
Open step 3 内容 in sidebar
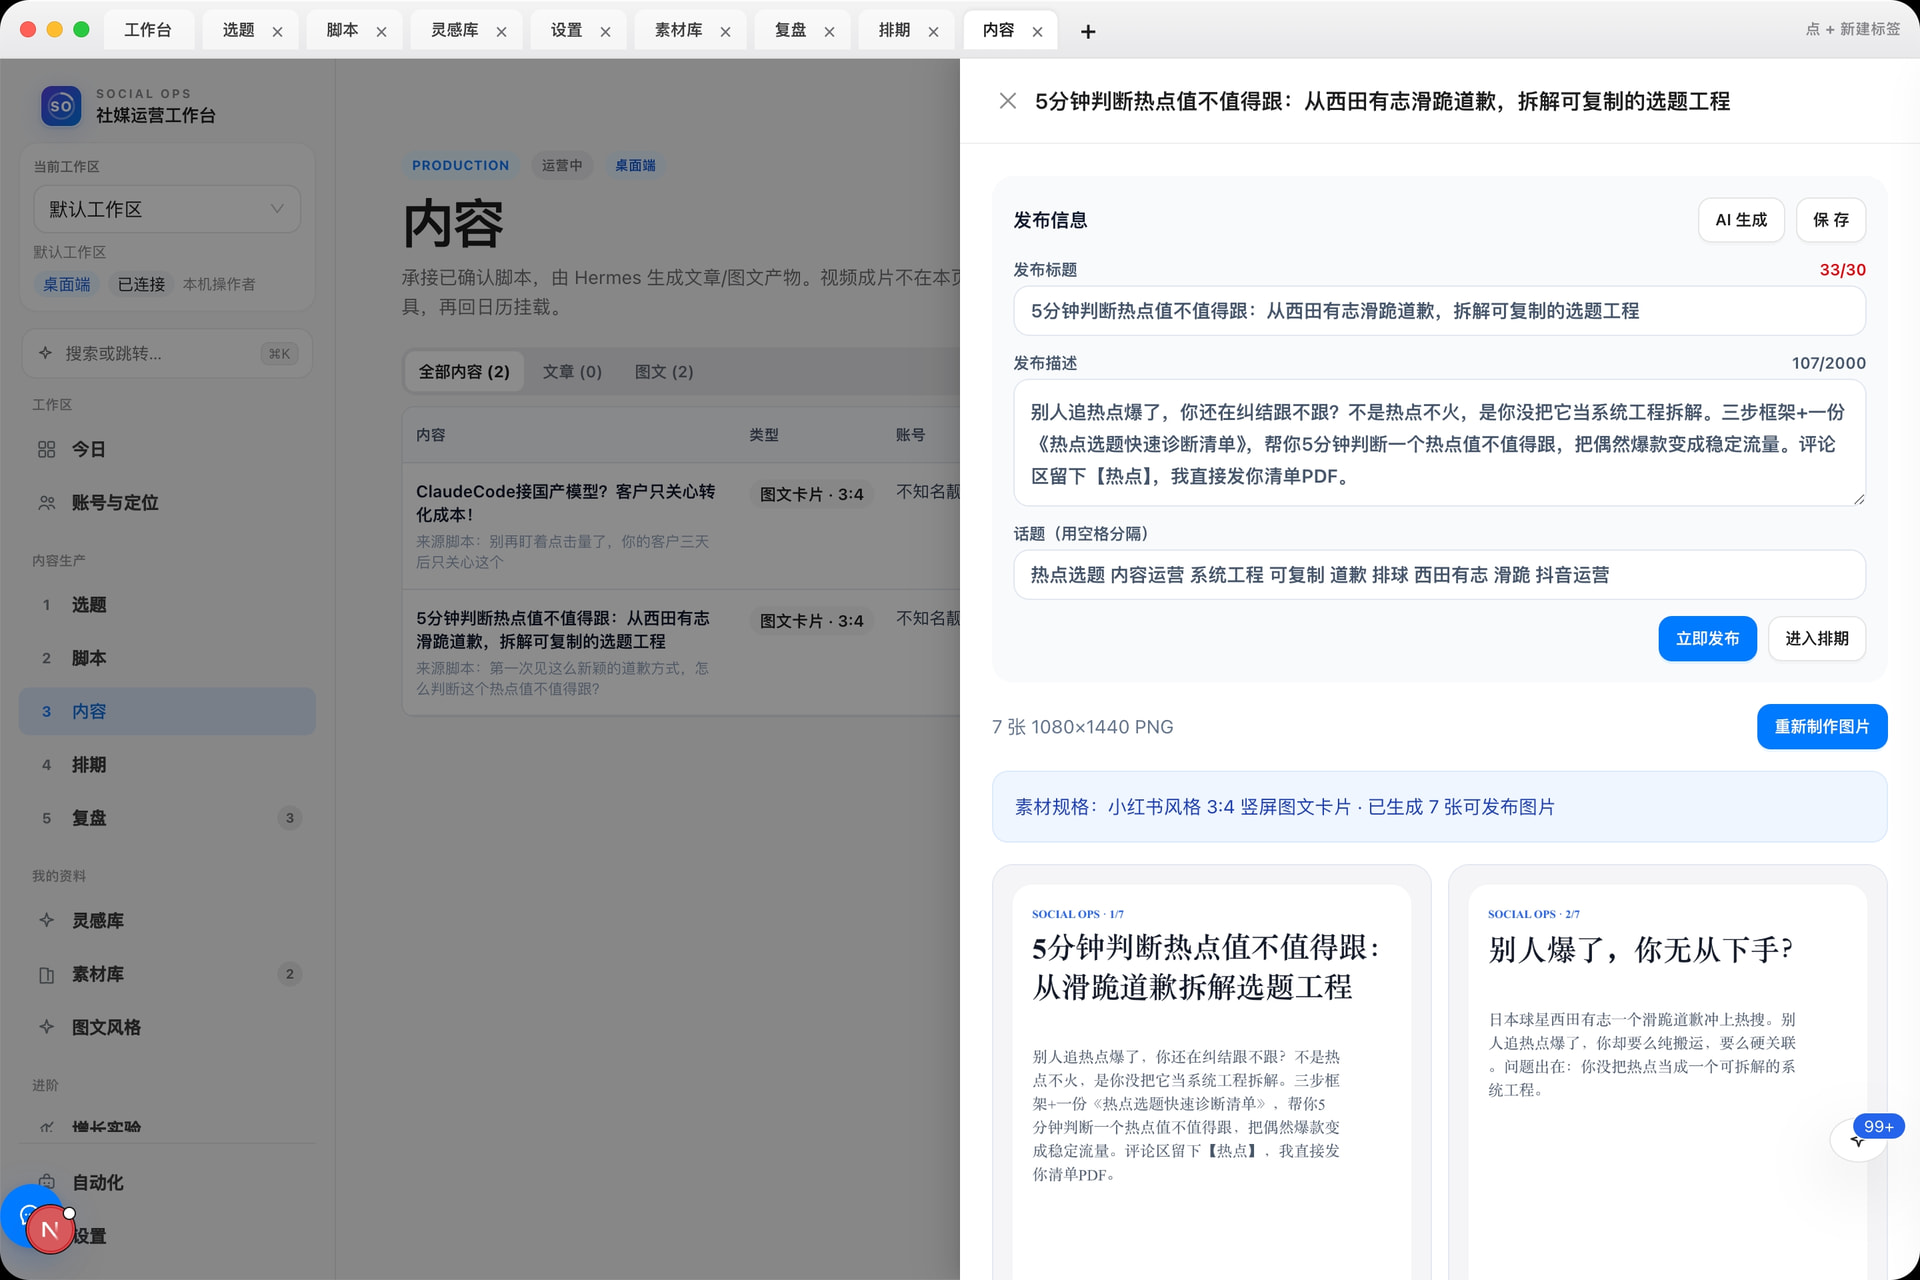pyautogui.click(x=167, y=711)
